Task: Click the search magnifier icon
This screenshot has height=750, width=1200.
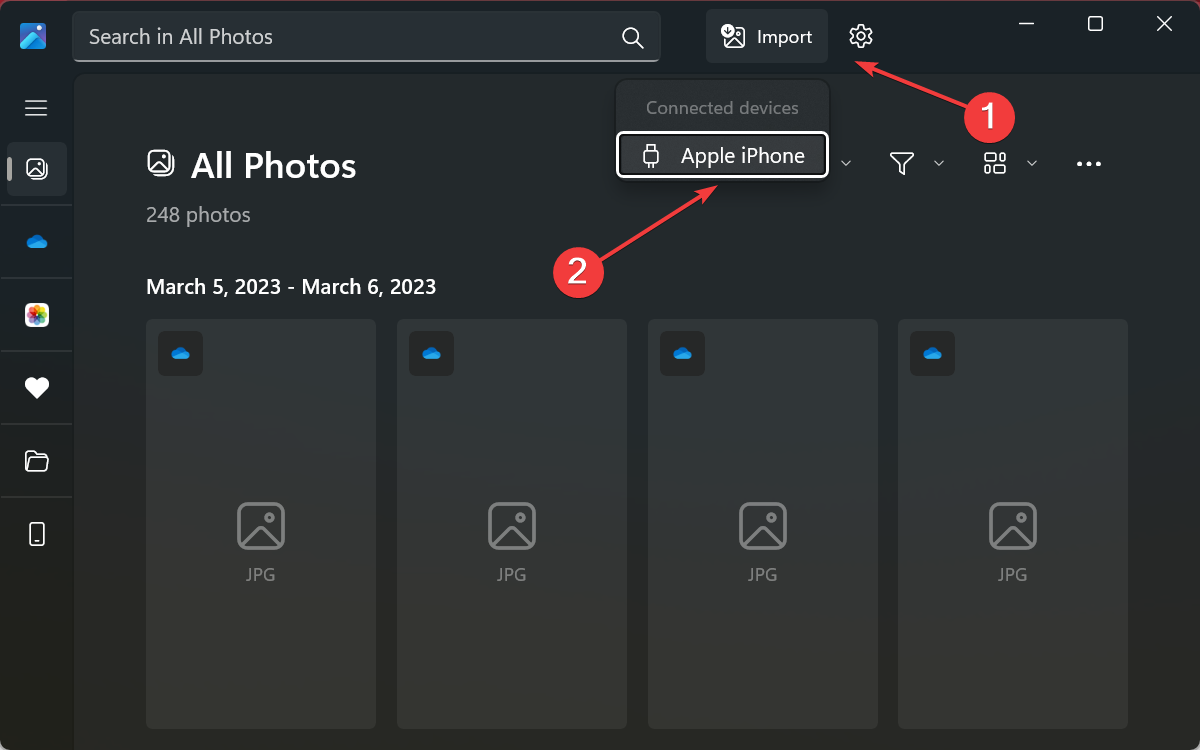Action: pos(632,37)
